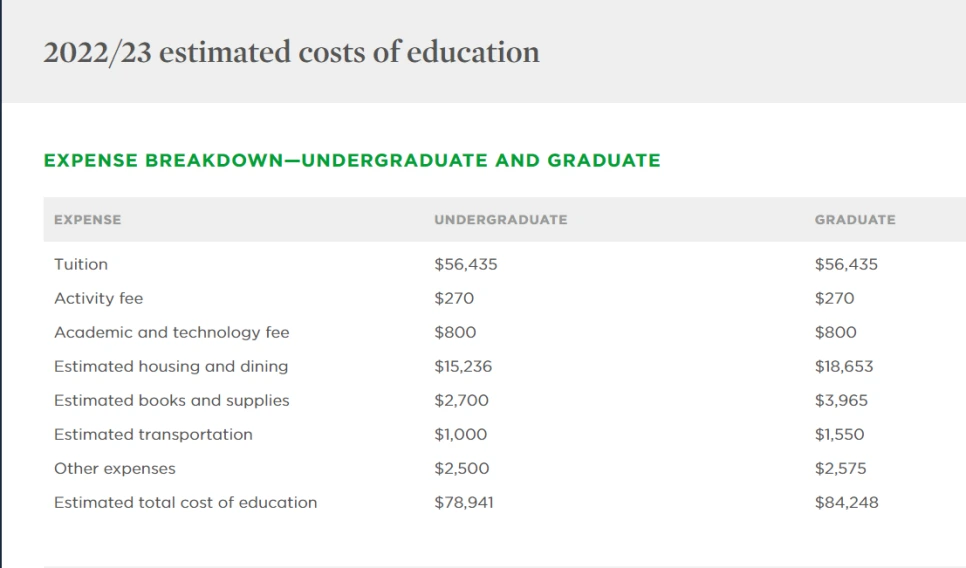The image size is (966, 568).
Task: Click the Expense Breakdown—Undergraduate and Graduate green heading
Action: point(352,160)
